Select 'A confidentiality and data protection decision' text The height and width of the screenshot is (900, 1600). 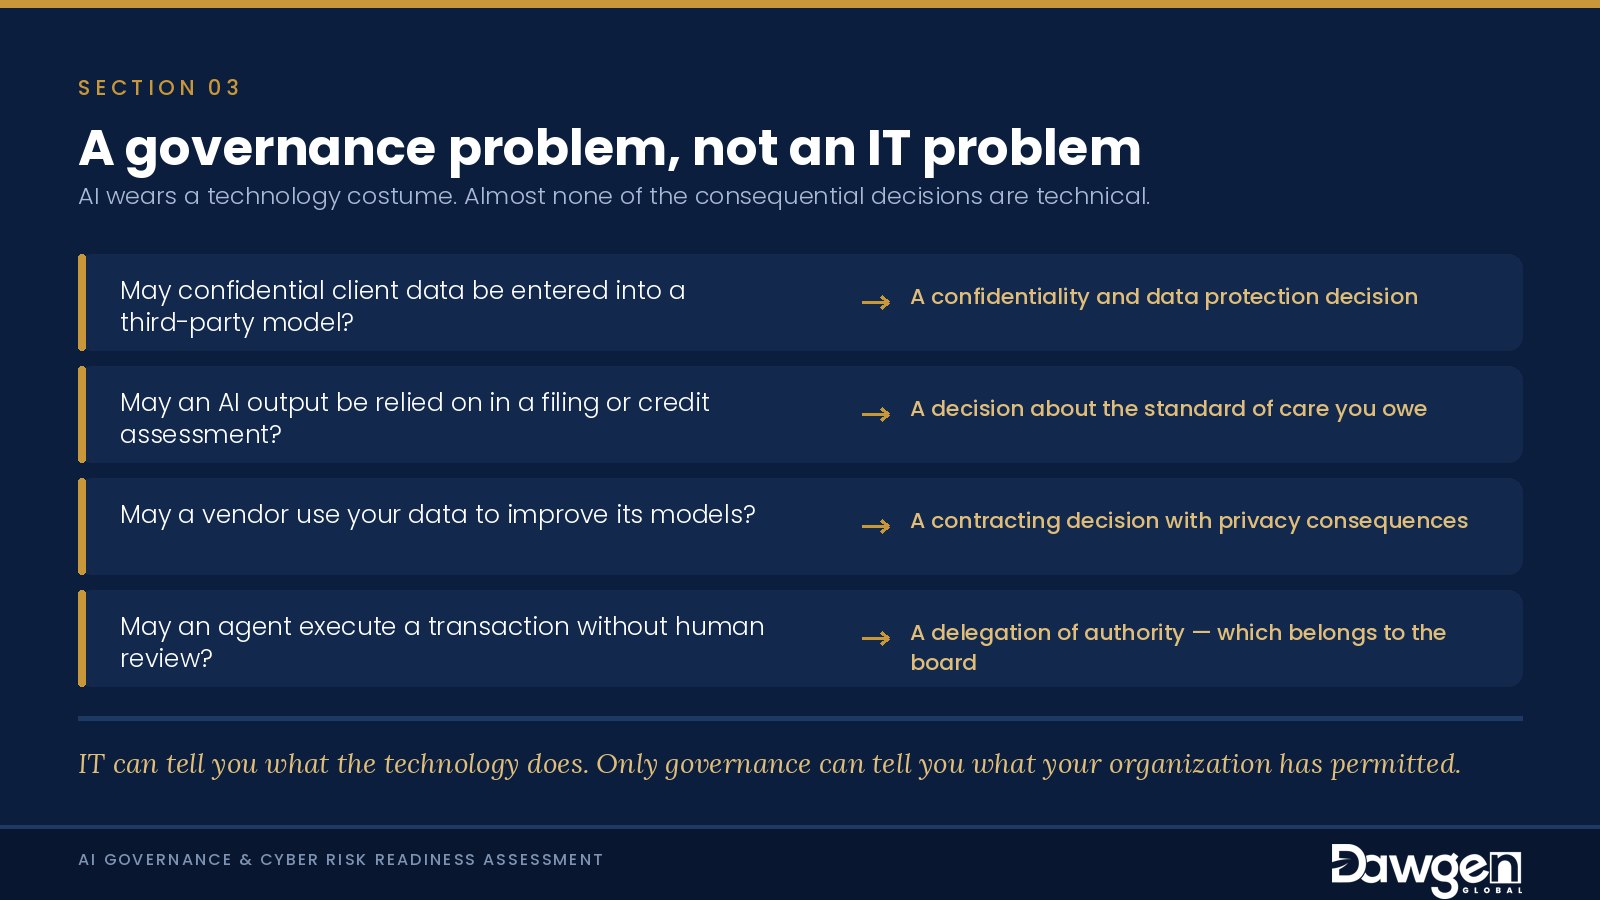pyautogui.click(x=1164, y=297)
